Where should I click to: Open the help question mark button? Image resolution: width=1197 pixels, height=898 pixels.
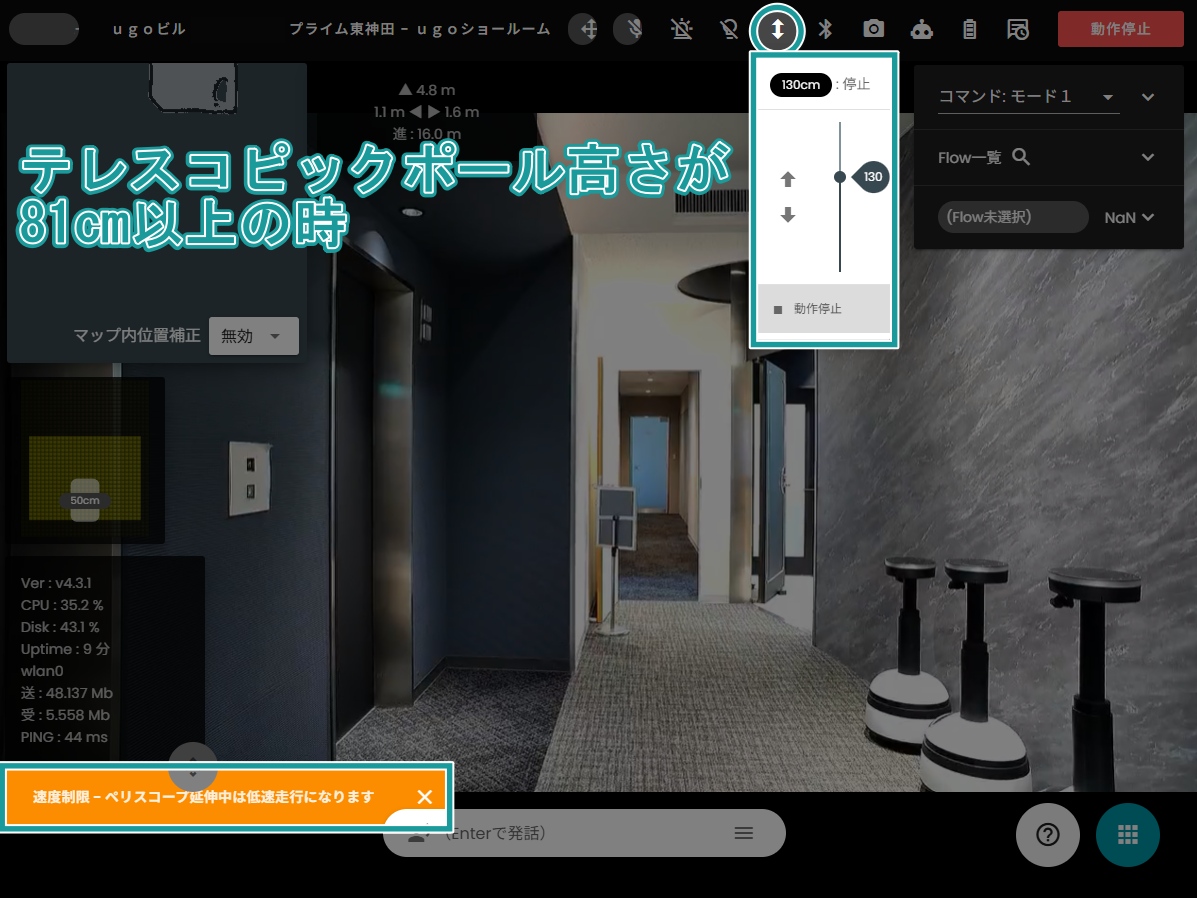1047,835
